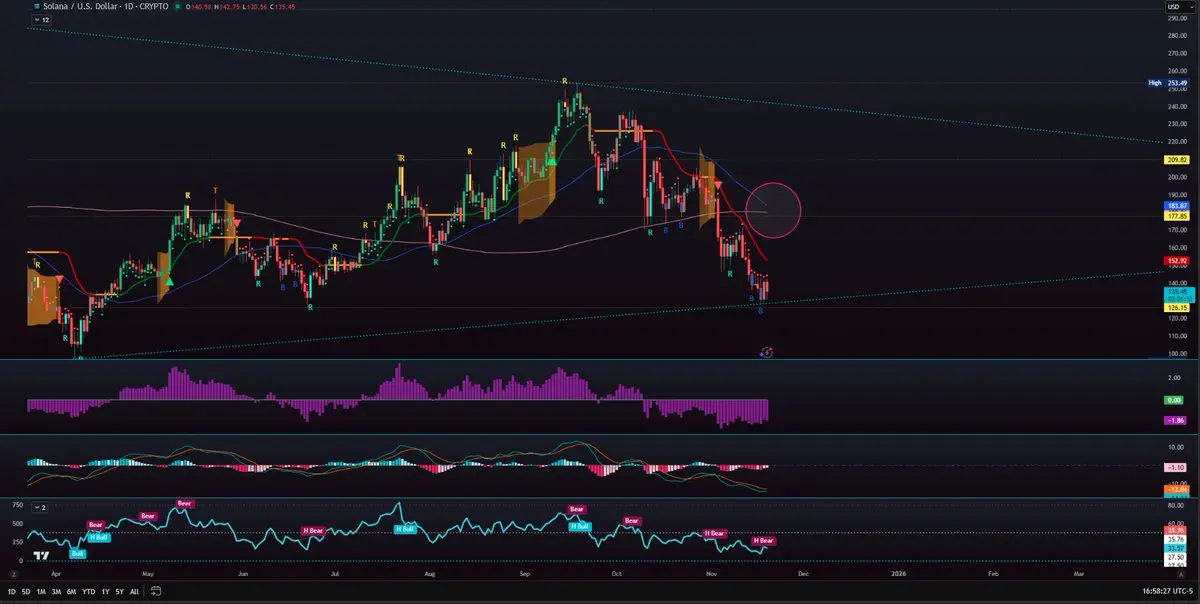Screen dimensions: 1200x604
Task: Click the round icon left of Apr axis
Action: pyautogui.click(x=15, y=575)
